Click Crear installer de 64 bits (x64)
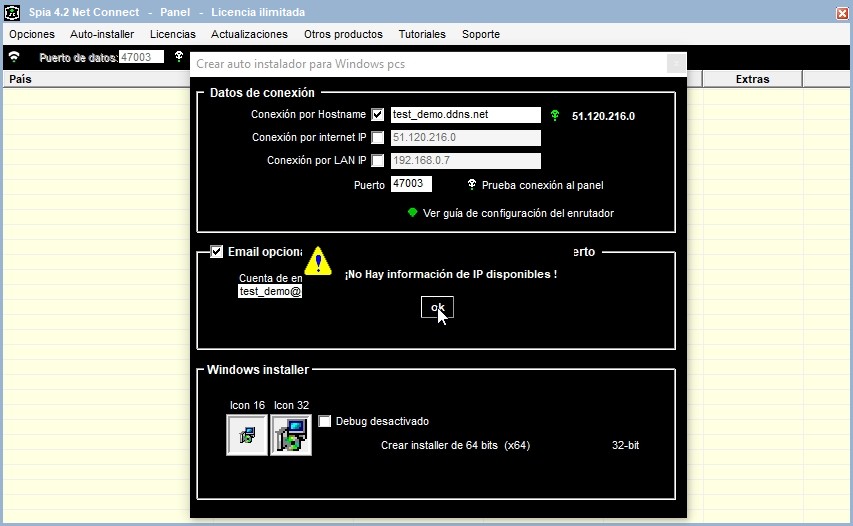 (x=455, y=445)
